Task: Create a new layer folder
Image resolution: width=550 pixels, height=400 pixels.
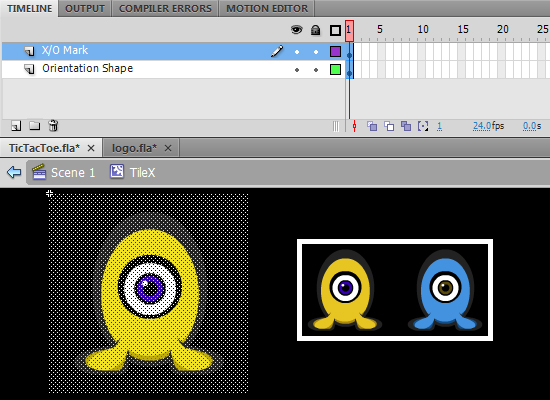Action: 34,125
